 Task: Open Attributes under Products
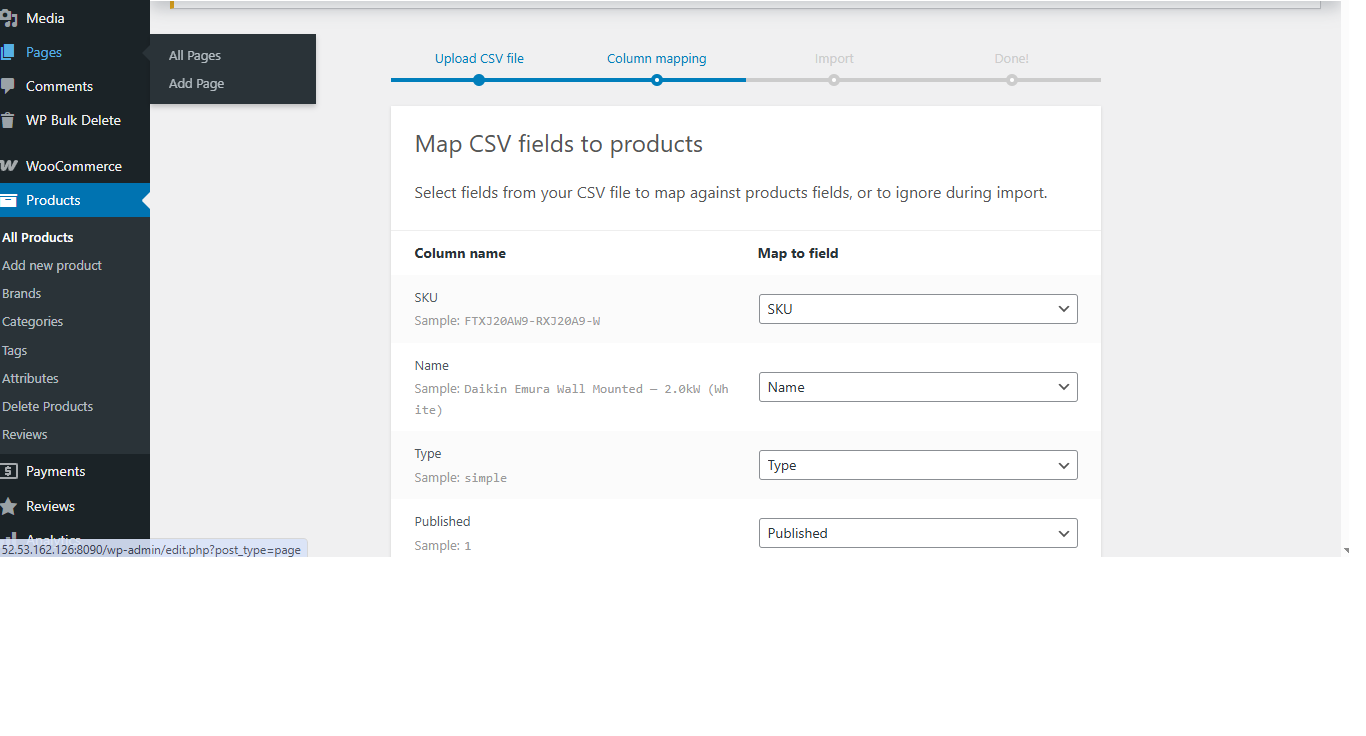click(30, 378)
